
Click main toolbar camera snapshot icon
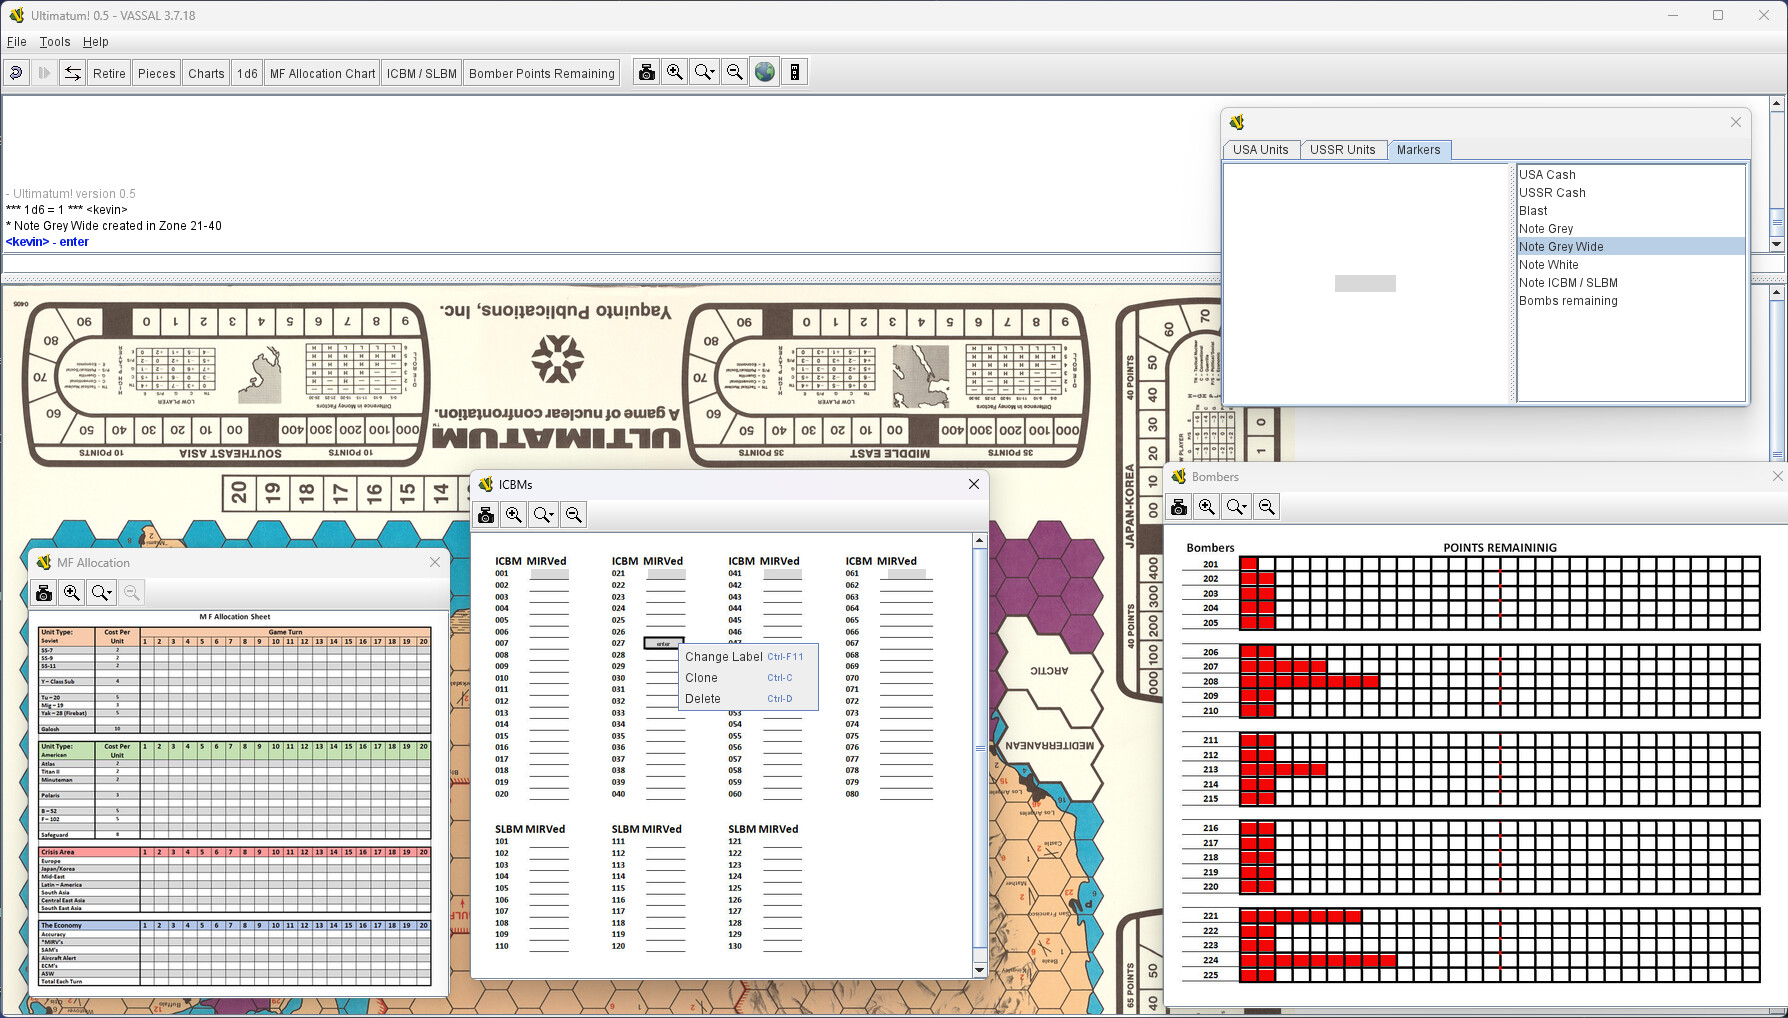tap(647, 73)
